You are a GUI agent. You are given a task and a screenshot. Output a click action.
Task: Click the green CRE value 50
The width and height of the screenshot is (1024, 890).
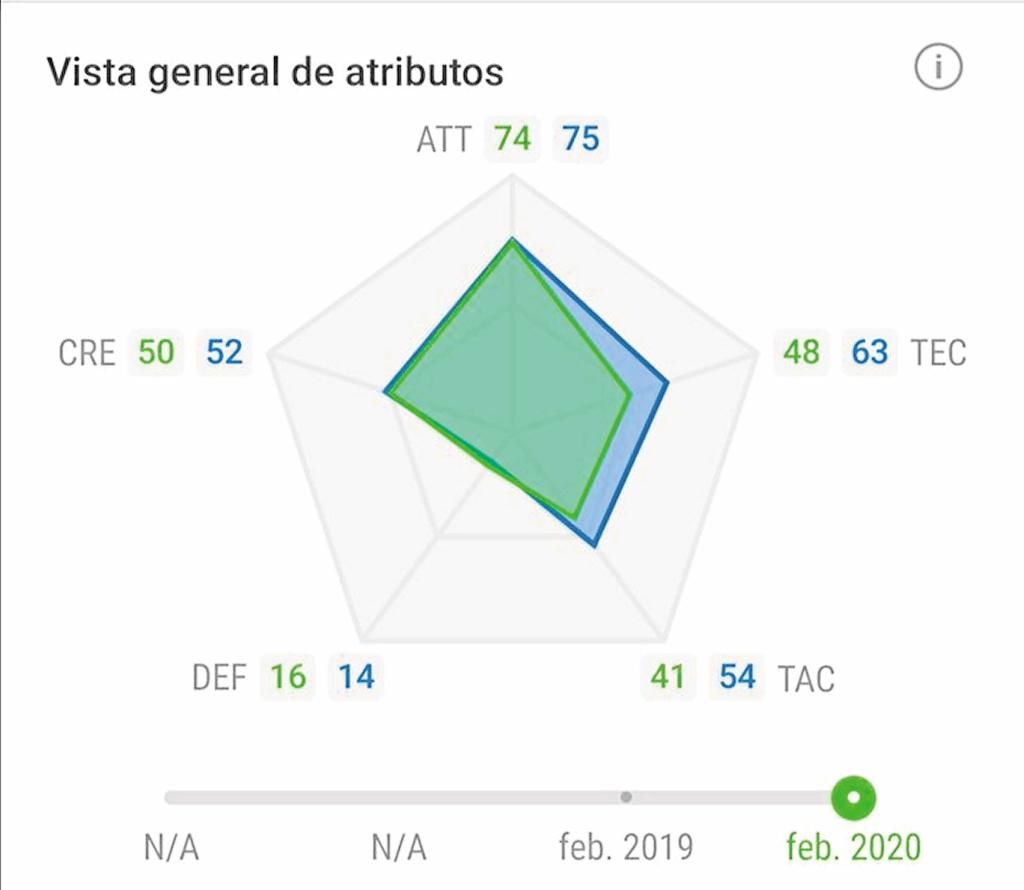pos(156,352)
